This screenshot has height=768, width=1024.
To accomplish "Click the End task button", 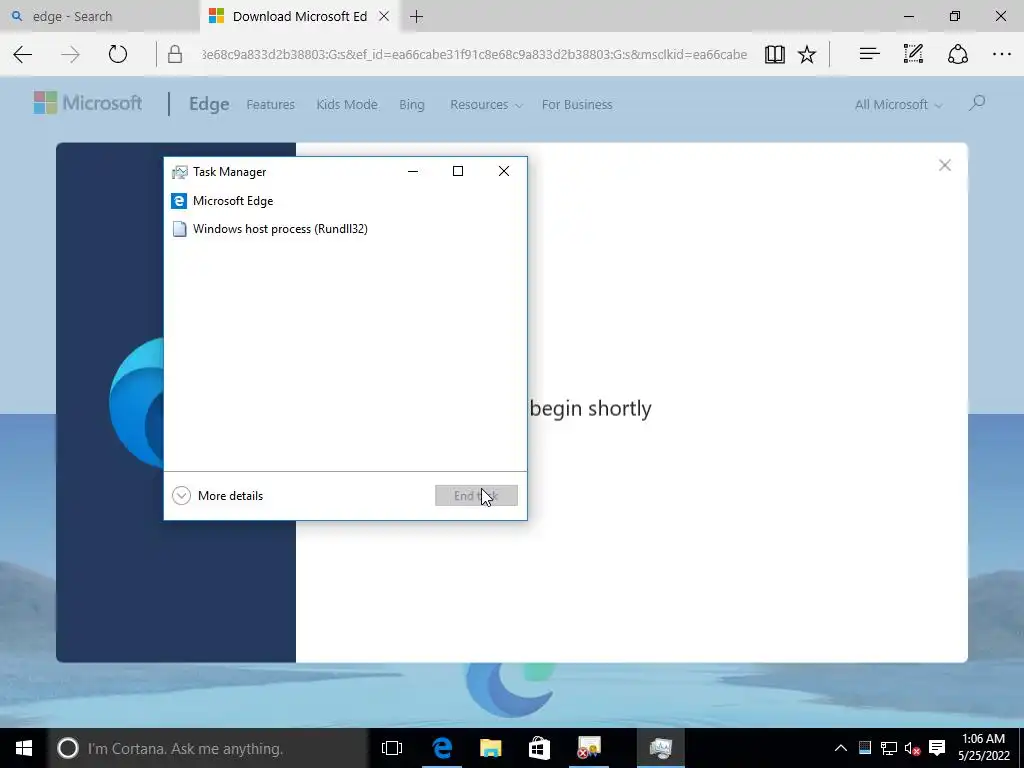I will pyautogui.click(x=476, y=496).
